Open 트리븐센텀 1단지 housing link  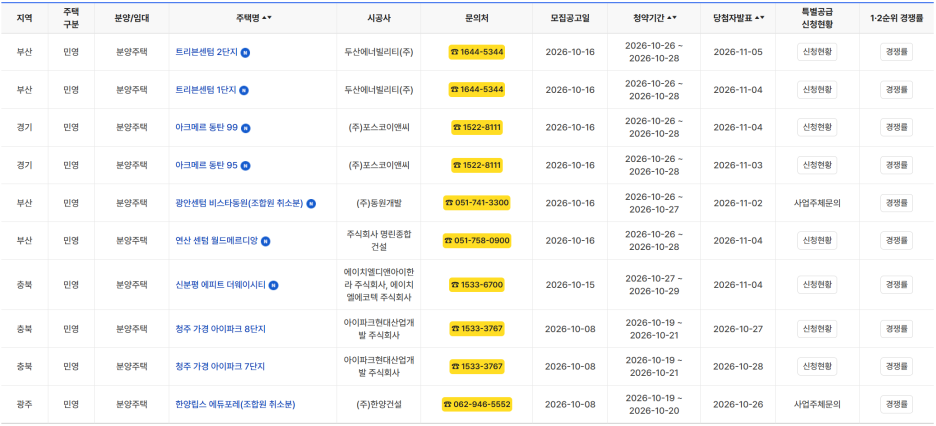[206, 89]
